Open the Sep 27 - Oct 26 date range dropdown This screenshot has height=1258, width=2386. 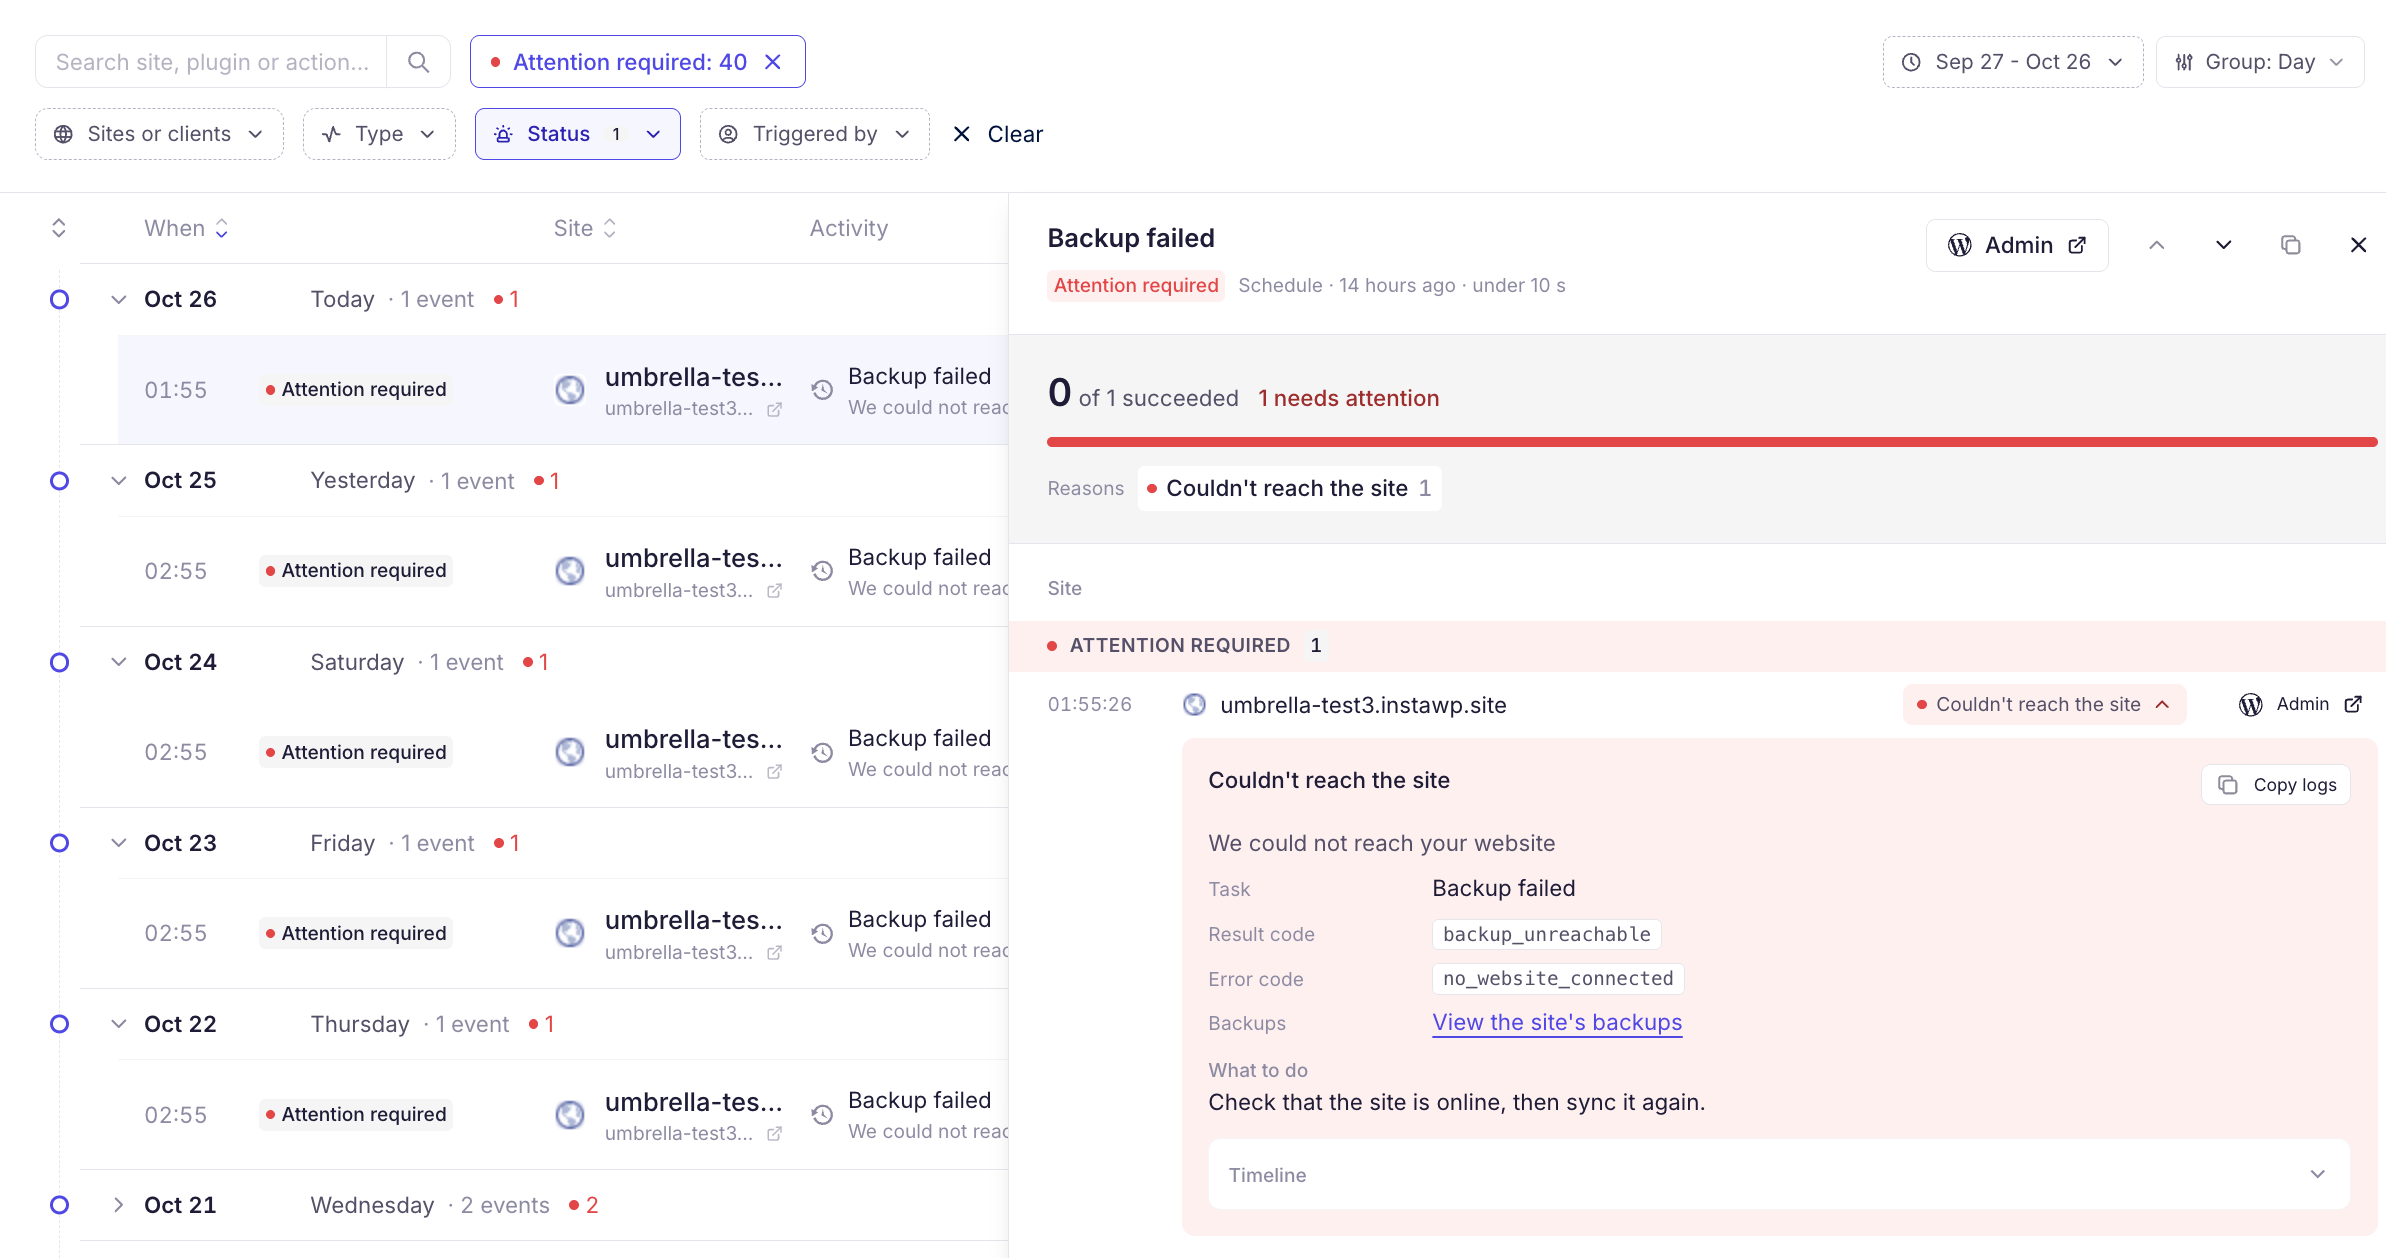(x=2012, y=62)
